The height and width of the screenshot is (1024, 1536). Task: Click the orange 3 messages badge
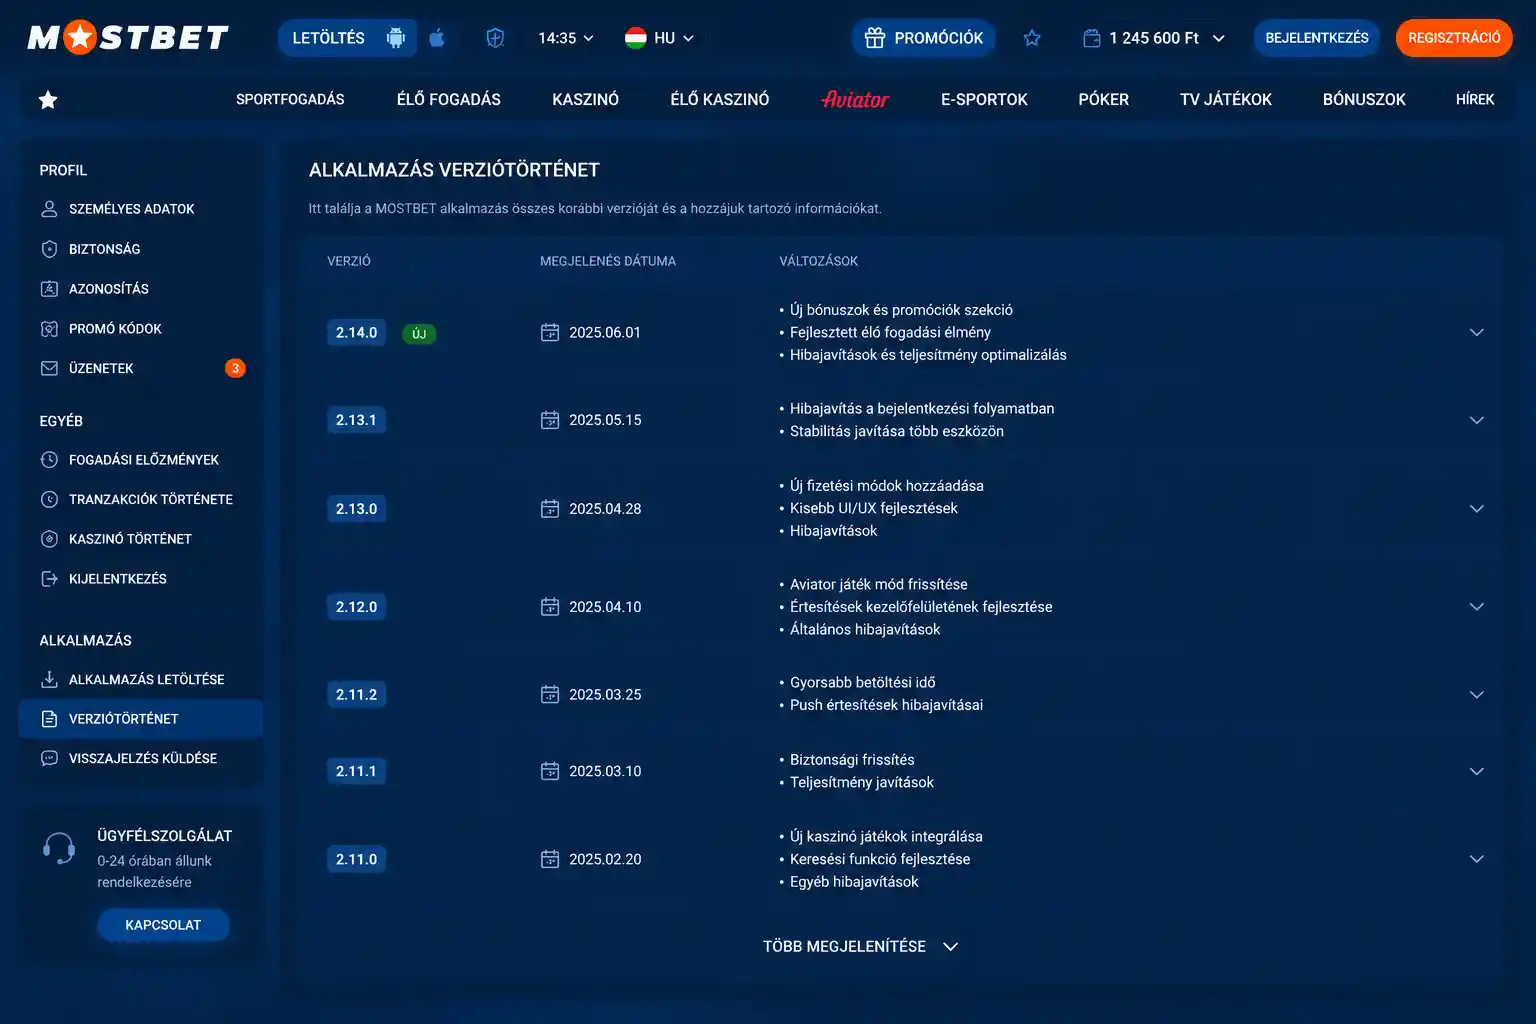click(x=235, y=368)
